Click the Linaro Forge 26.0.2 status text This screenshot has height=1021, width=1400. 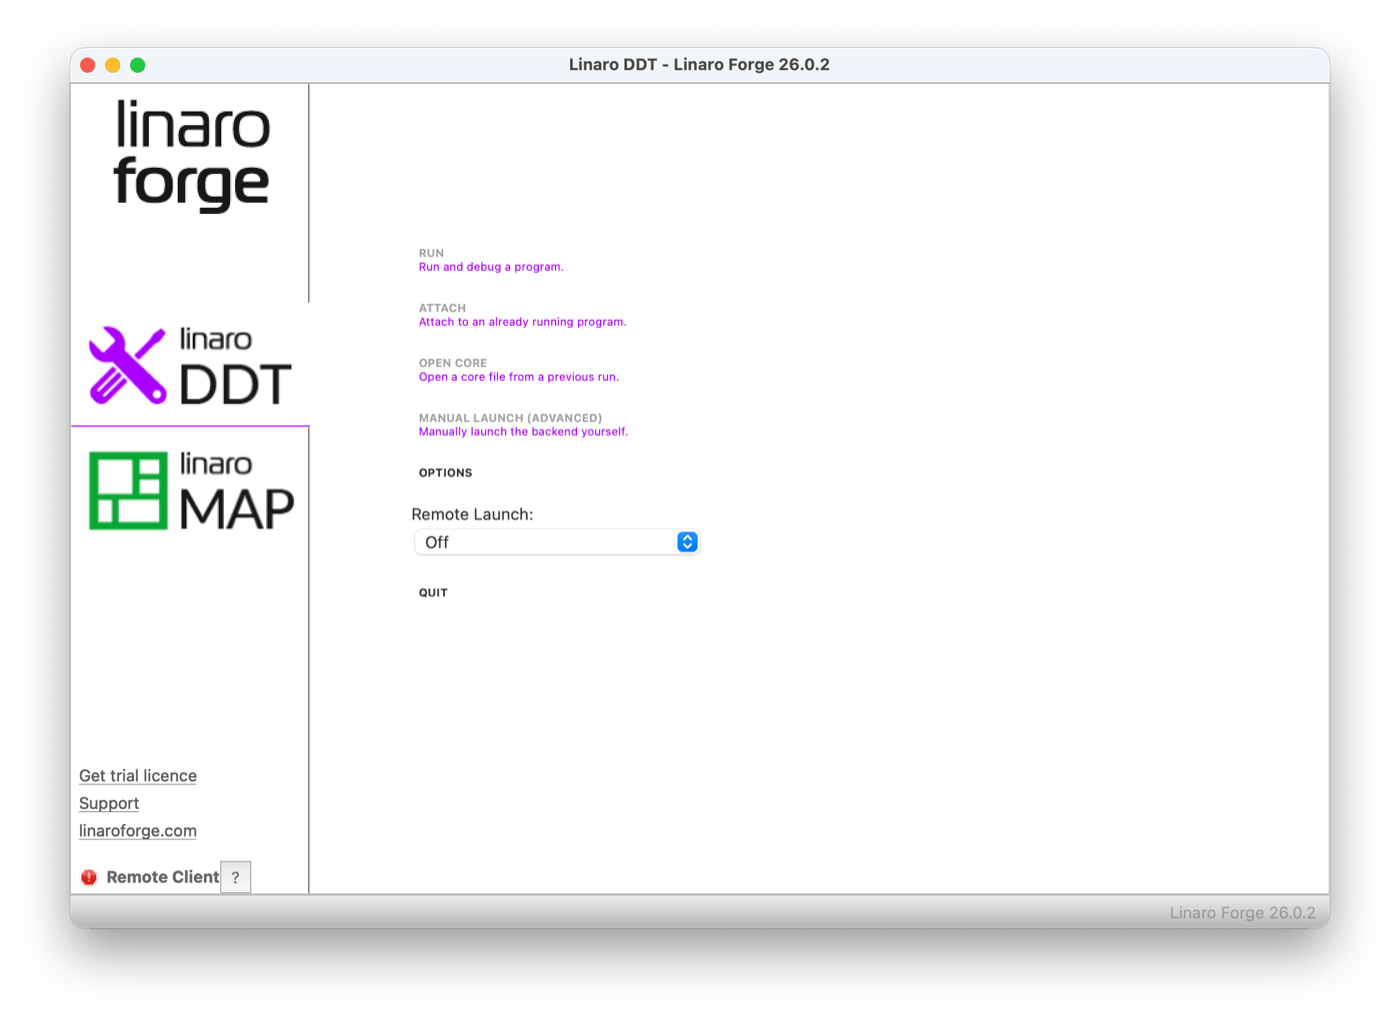click(1242, 913)
